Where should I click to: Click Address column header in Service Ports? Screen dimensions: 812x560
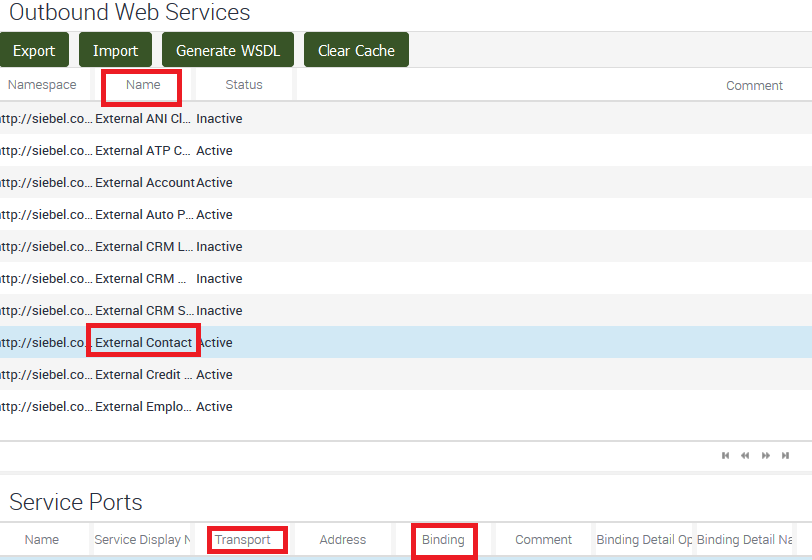point(343,540)
